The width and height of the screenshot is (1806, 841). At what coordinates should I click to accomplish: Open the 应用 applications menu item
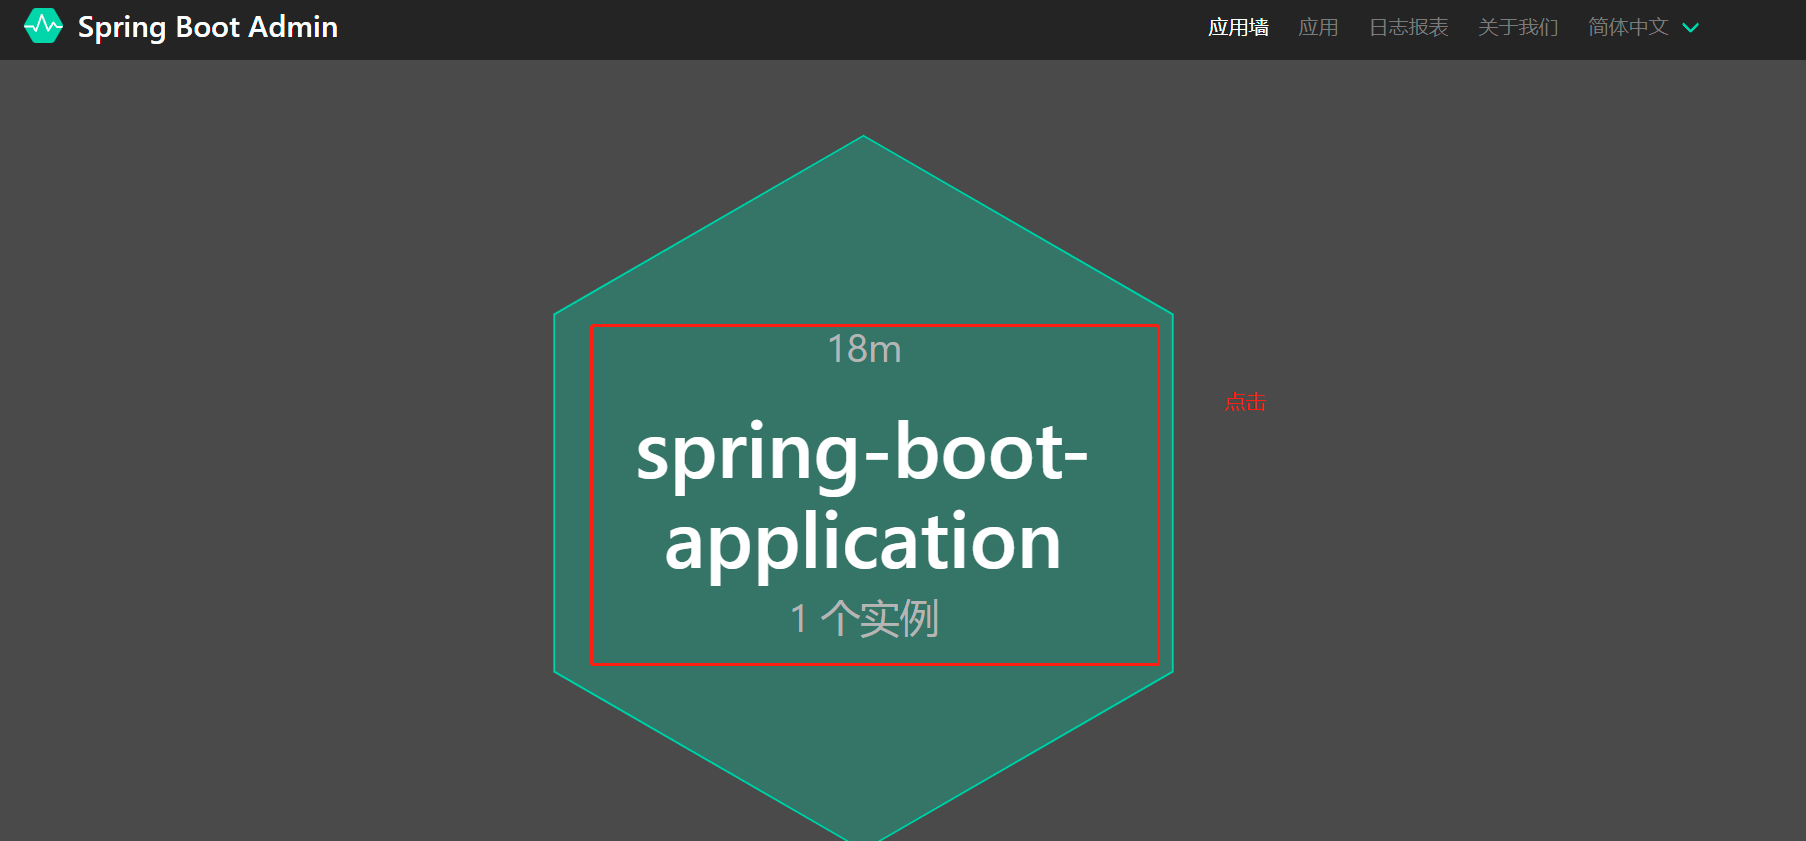1318,27
